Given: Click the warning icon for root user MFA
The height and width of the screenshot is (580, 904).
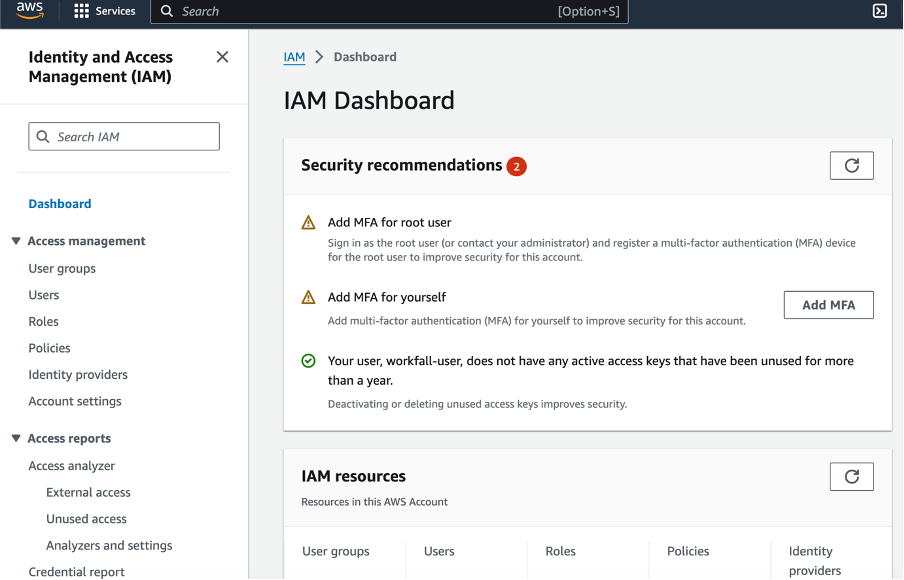Looking at the screenshot, I should (308, 223).
